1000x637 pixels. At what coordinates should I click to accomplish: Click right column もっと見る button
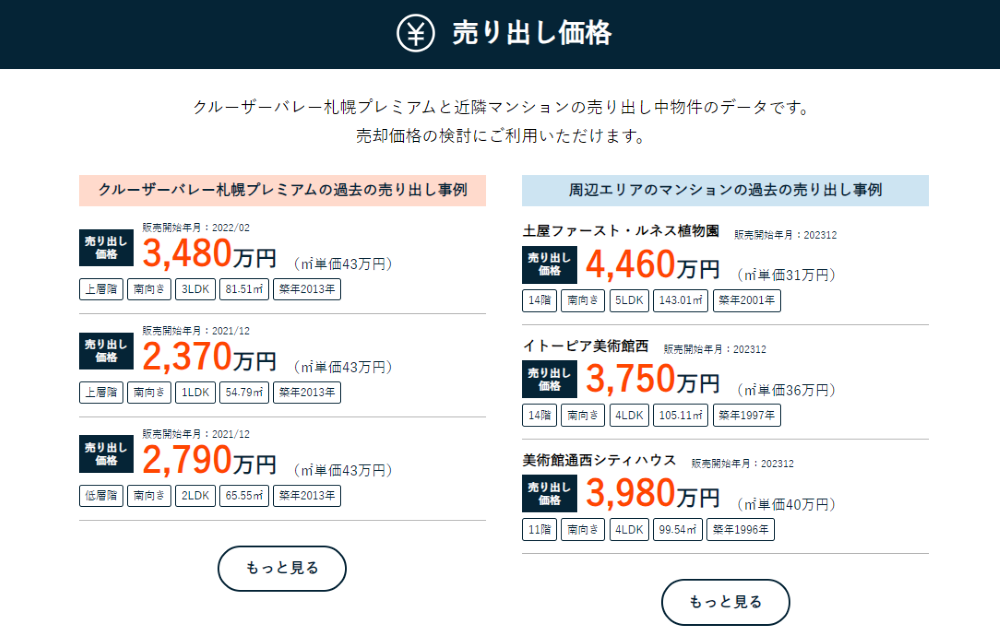click(x=725, y=602)
